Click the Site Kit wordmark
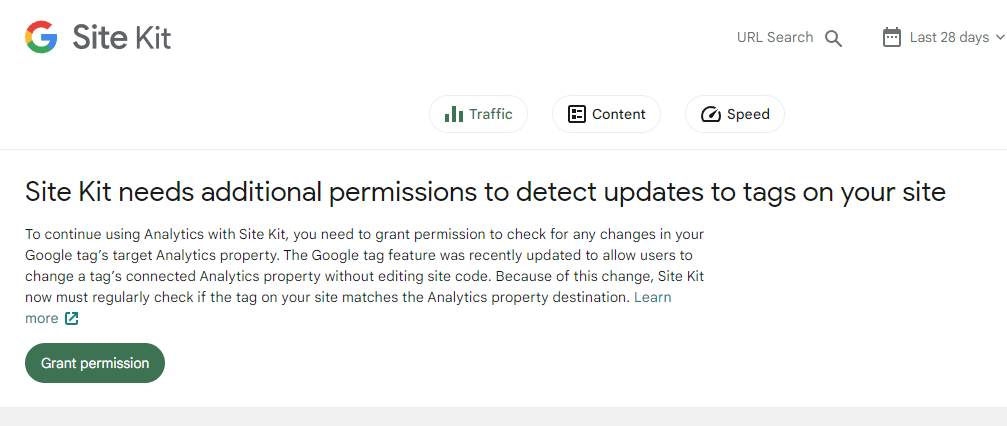 122,38
